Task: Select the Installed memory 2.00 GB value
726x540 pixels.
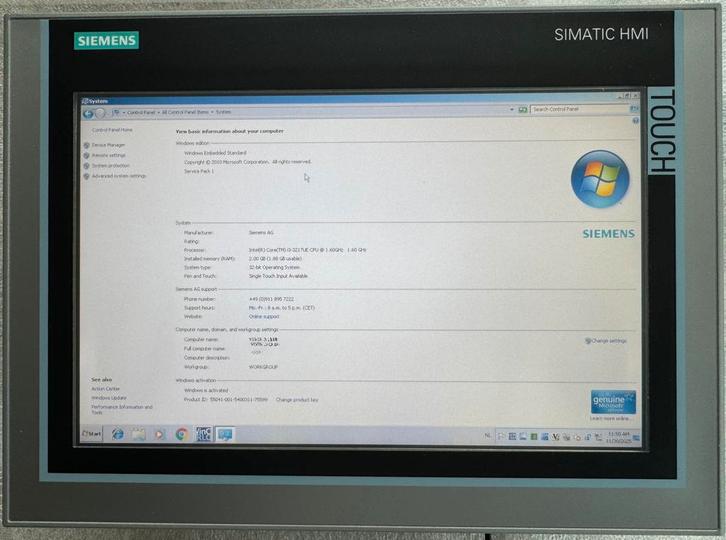Action: coord(275,258)
